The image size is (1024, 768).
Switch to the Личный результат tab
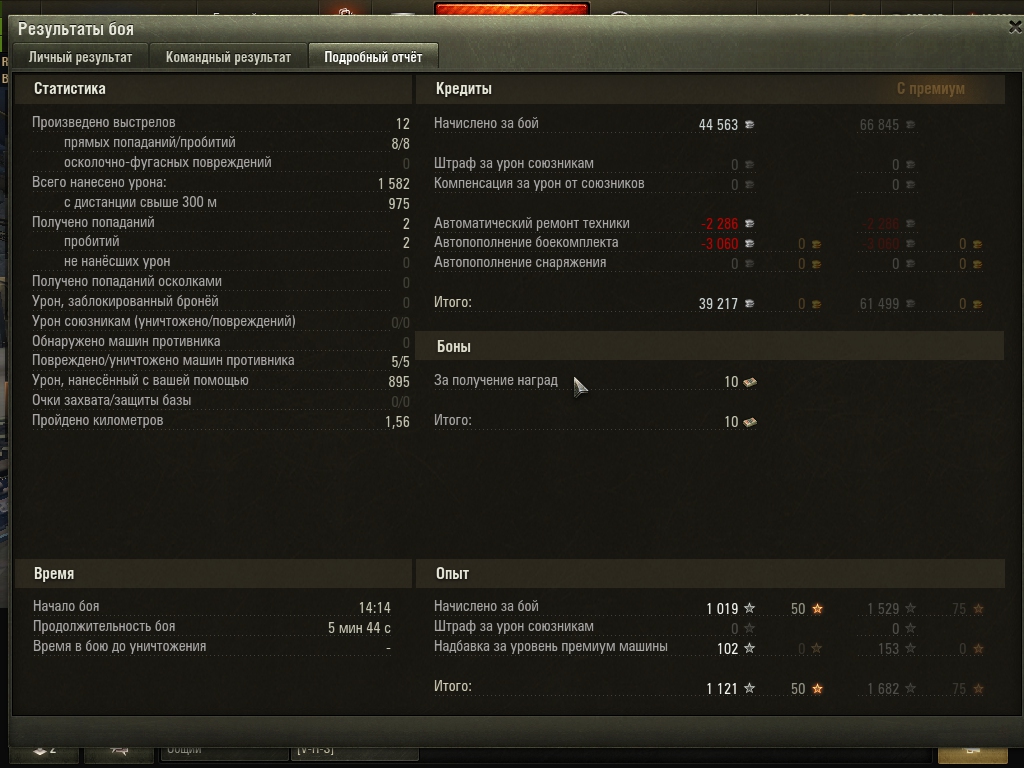pos(80,57)
